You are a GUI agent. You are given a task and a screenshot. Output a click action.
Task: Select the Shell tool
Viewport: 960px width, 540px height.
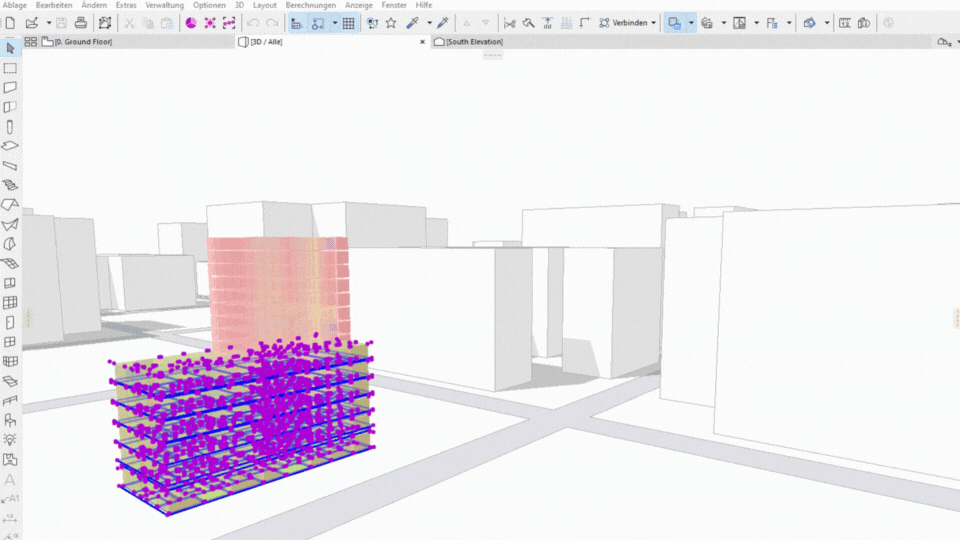point(10,224)
